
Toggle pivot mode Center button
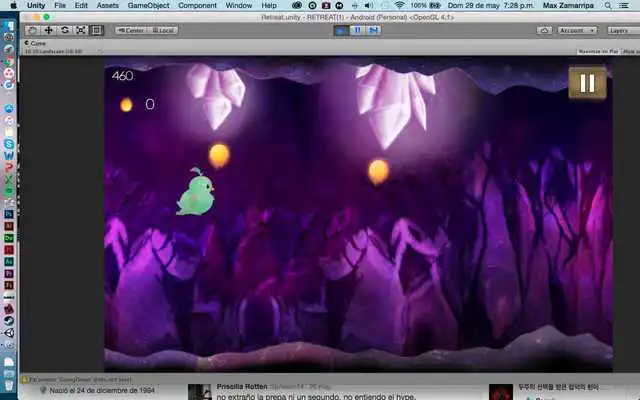click(131, 30)
